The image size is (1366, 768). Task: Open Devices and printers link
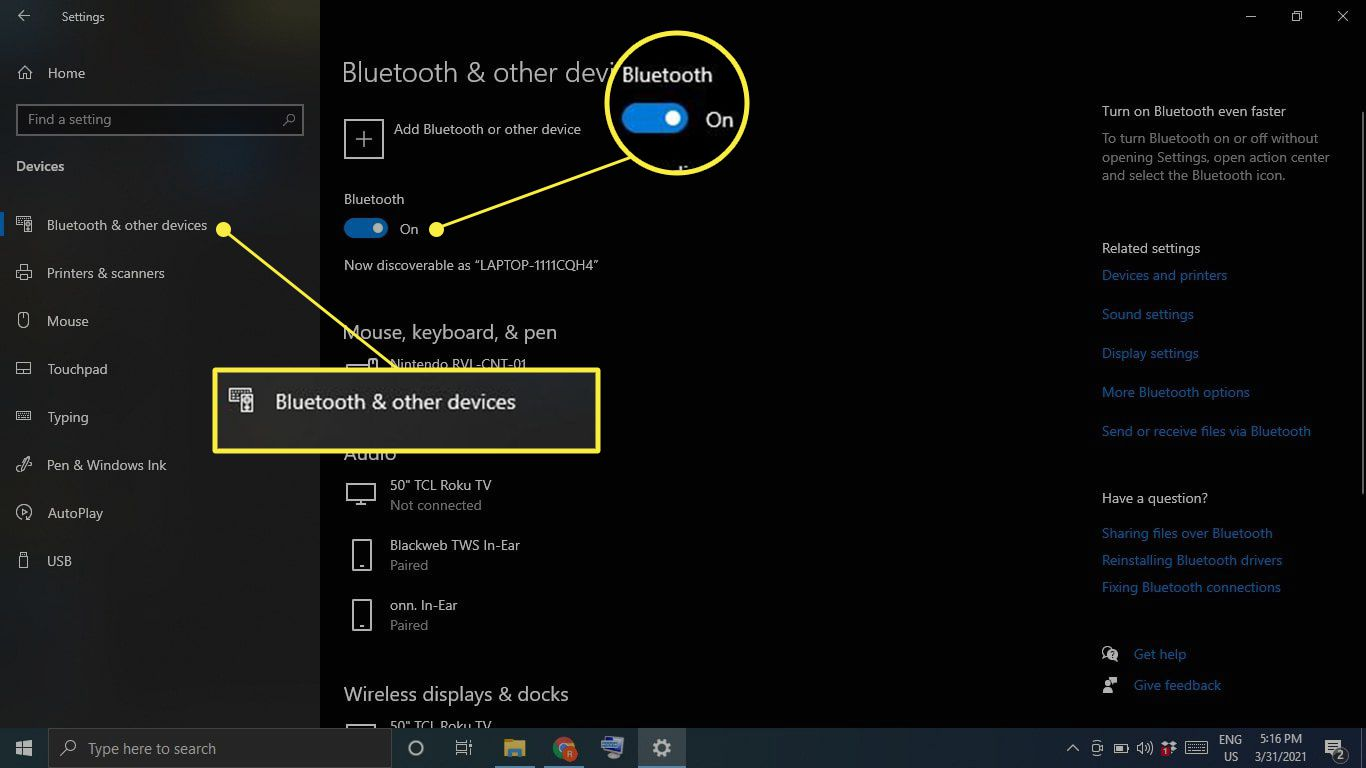(1164, 275)
